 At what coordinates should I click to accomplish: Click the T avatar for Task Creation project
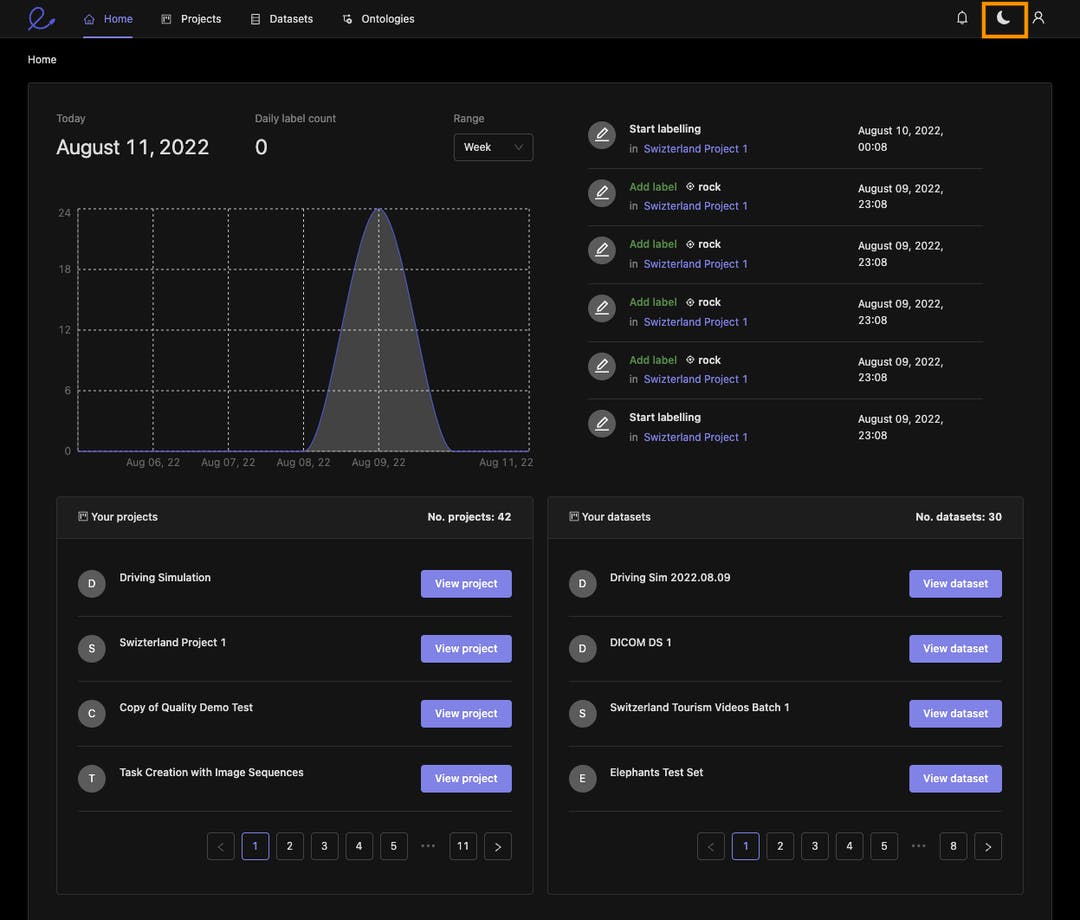point(92,779)
